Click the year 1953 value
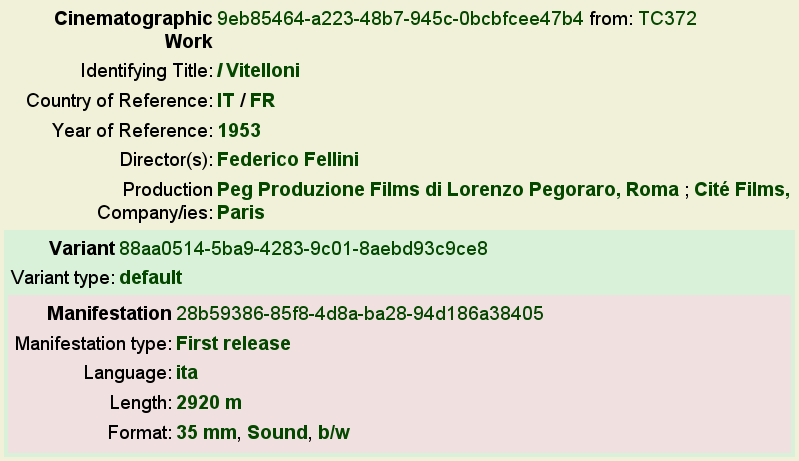This screenshot has height=461, width=799. (239, 130)
